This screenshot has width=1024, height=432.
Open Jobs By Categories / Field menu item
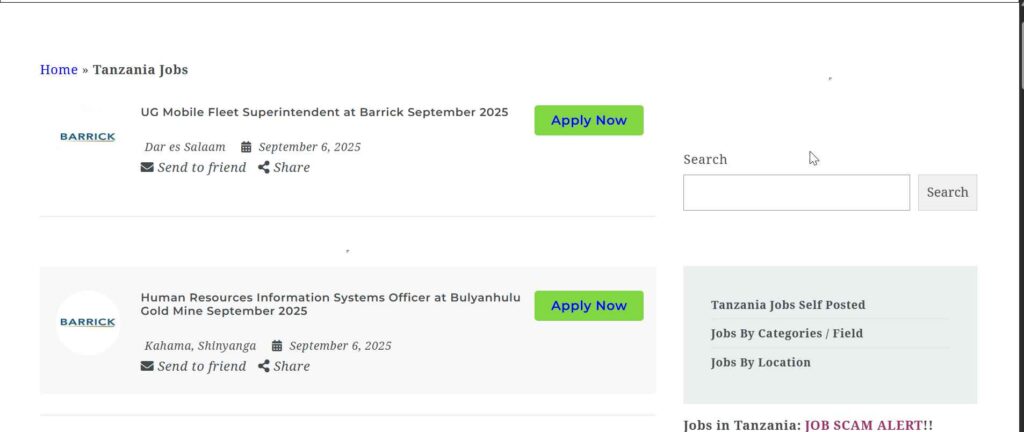coord(786,333)
